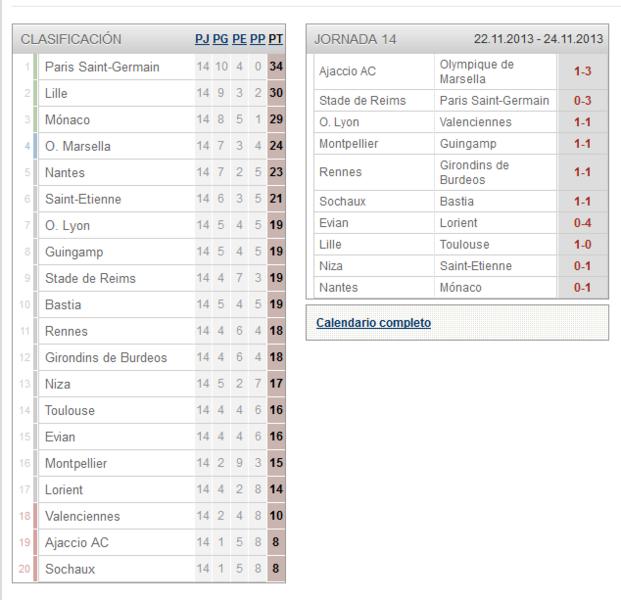Click the Nantes vs Mónaco 0-1 score
The image size is (621, 600).
pos(583,287)
